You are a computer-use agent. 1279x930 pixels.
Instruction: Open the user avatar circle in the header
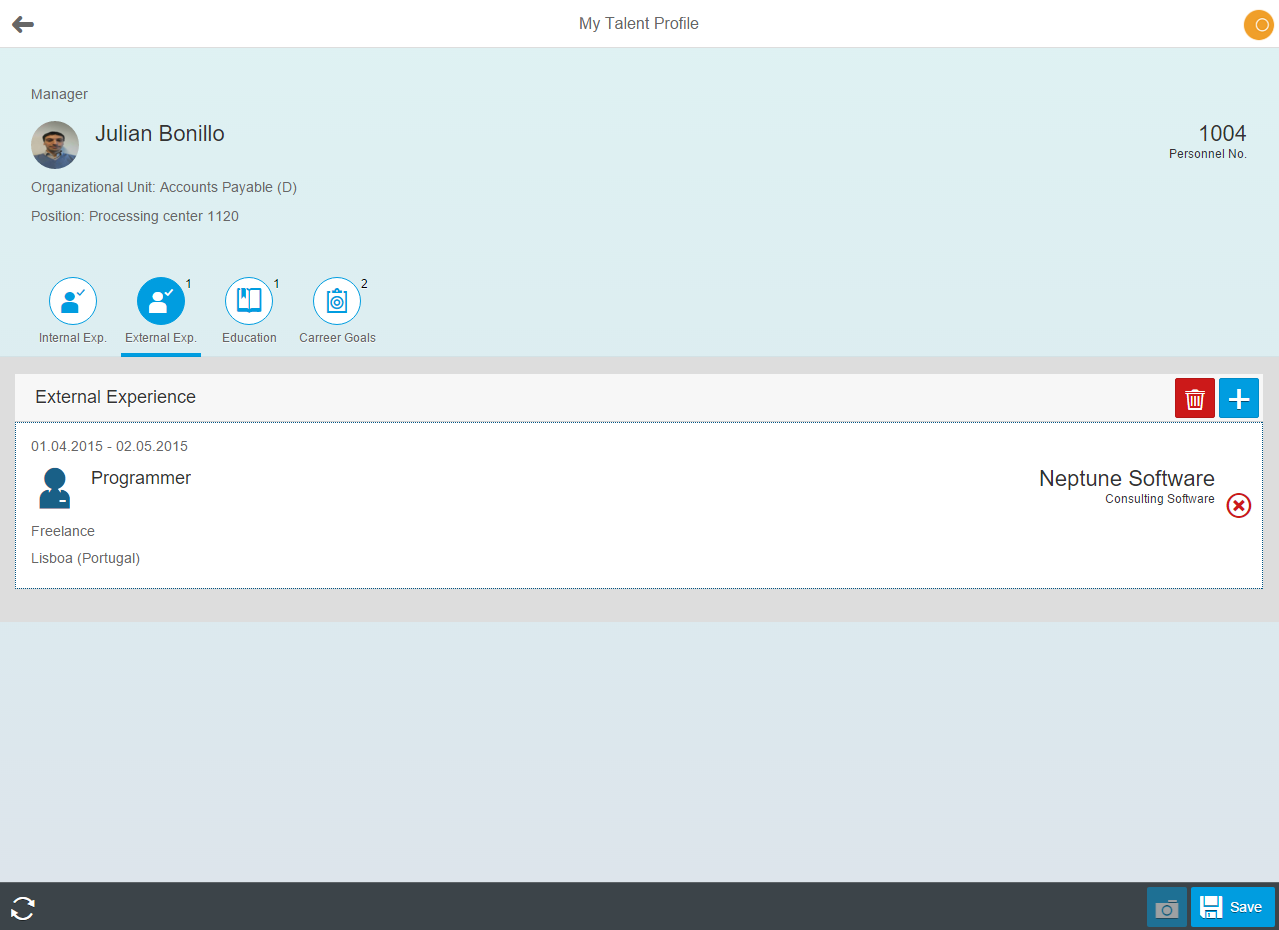(x=1257, y=24)
